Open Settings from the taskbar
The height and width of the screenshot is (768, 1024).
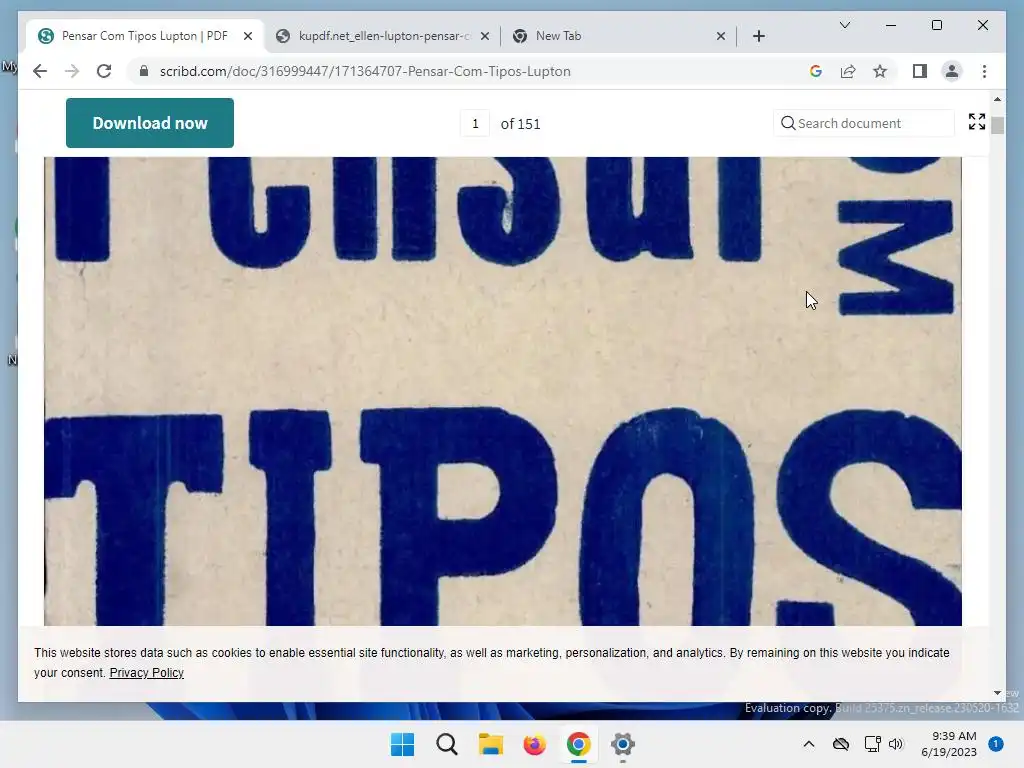click(622, 744)
